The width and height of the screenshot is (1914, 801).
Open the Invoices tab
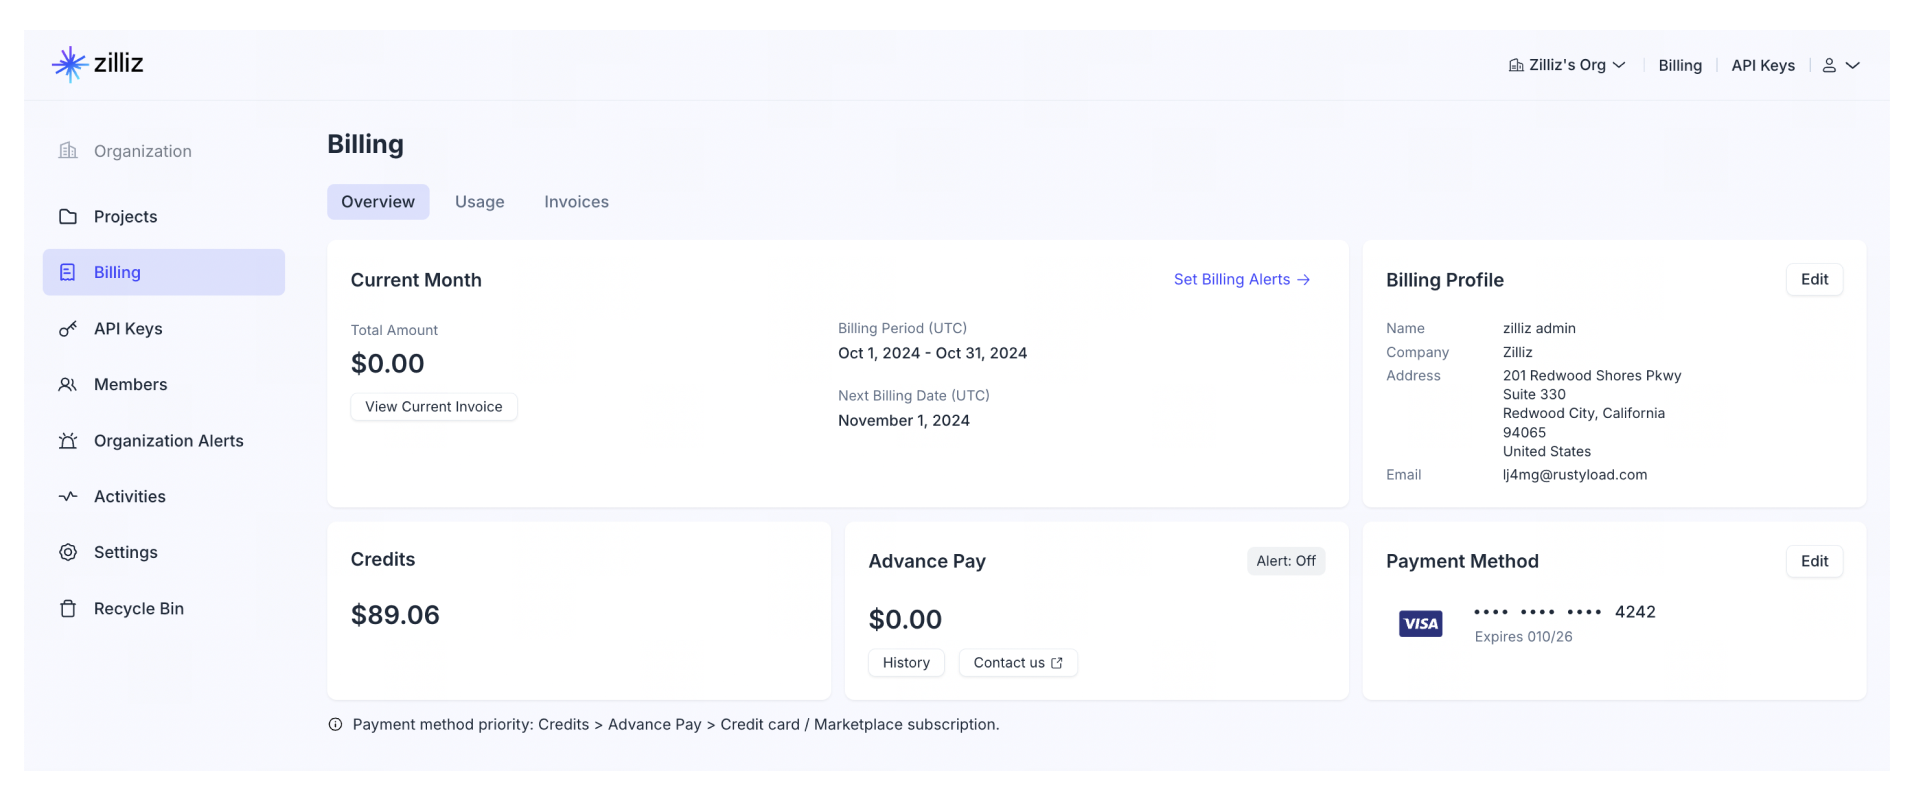(x=576, y=201)
